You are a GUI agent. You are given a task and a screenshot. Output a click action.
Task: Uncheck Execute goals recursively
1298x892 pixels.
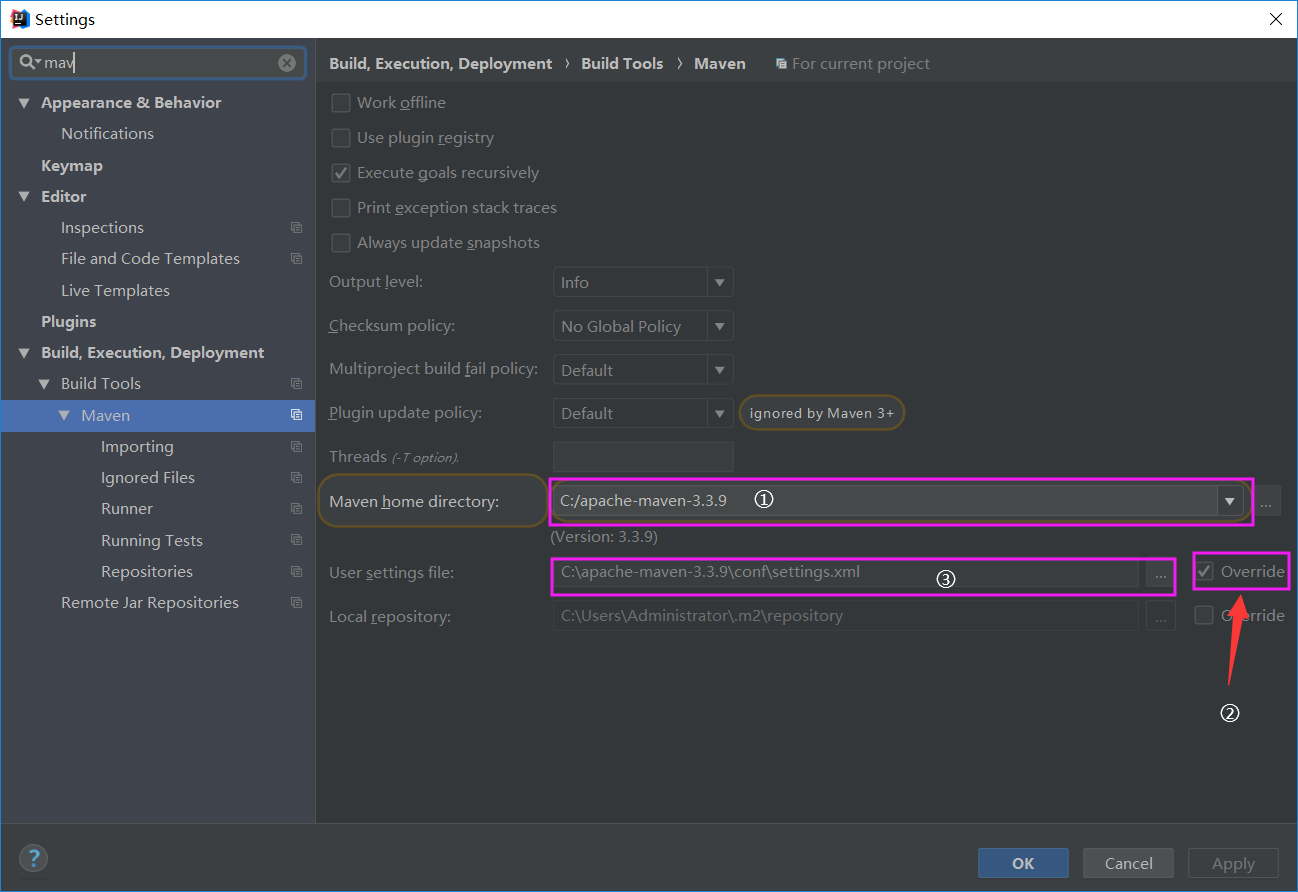coord(341,173)
